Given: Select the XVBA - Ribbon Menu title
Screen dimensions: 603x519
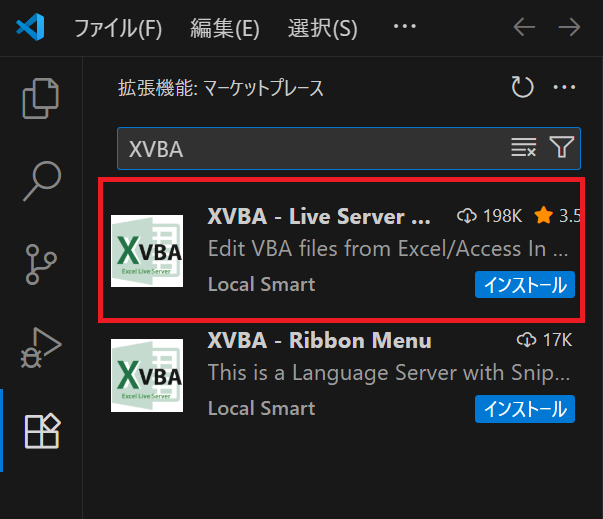Looking at the screenshot, I should tap(319, 340).
